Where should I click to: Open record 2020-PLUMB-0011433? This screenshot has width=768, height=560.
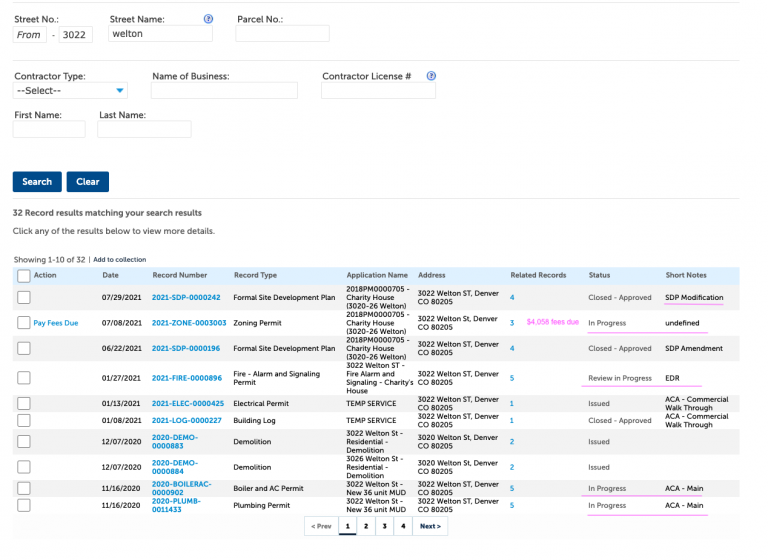pos(176,505)
